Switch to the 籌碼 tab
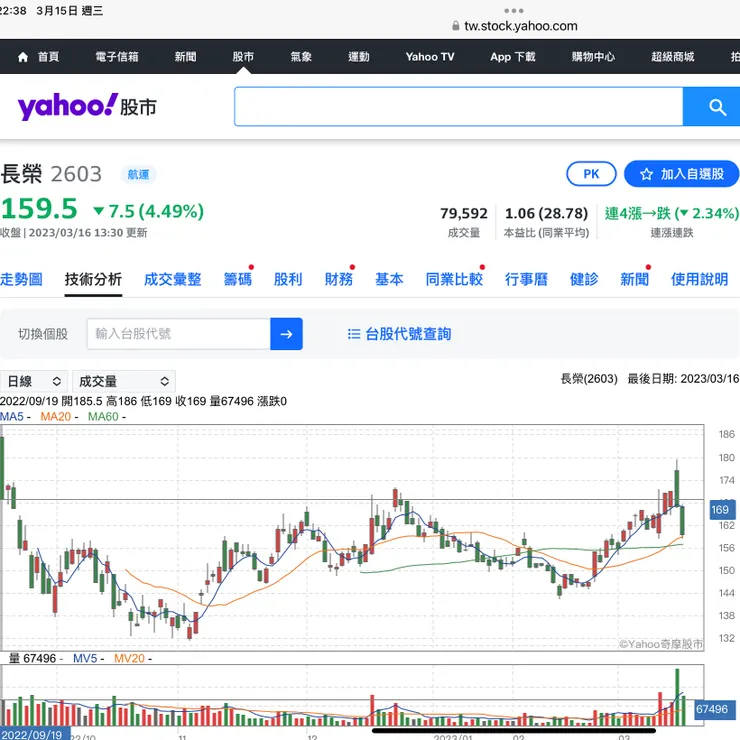 point(237,279)
